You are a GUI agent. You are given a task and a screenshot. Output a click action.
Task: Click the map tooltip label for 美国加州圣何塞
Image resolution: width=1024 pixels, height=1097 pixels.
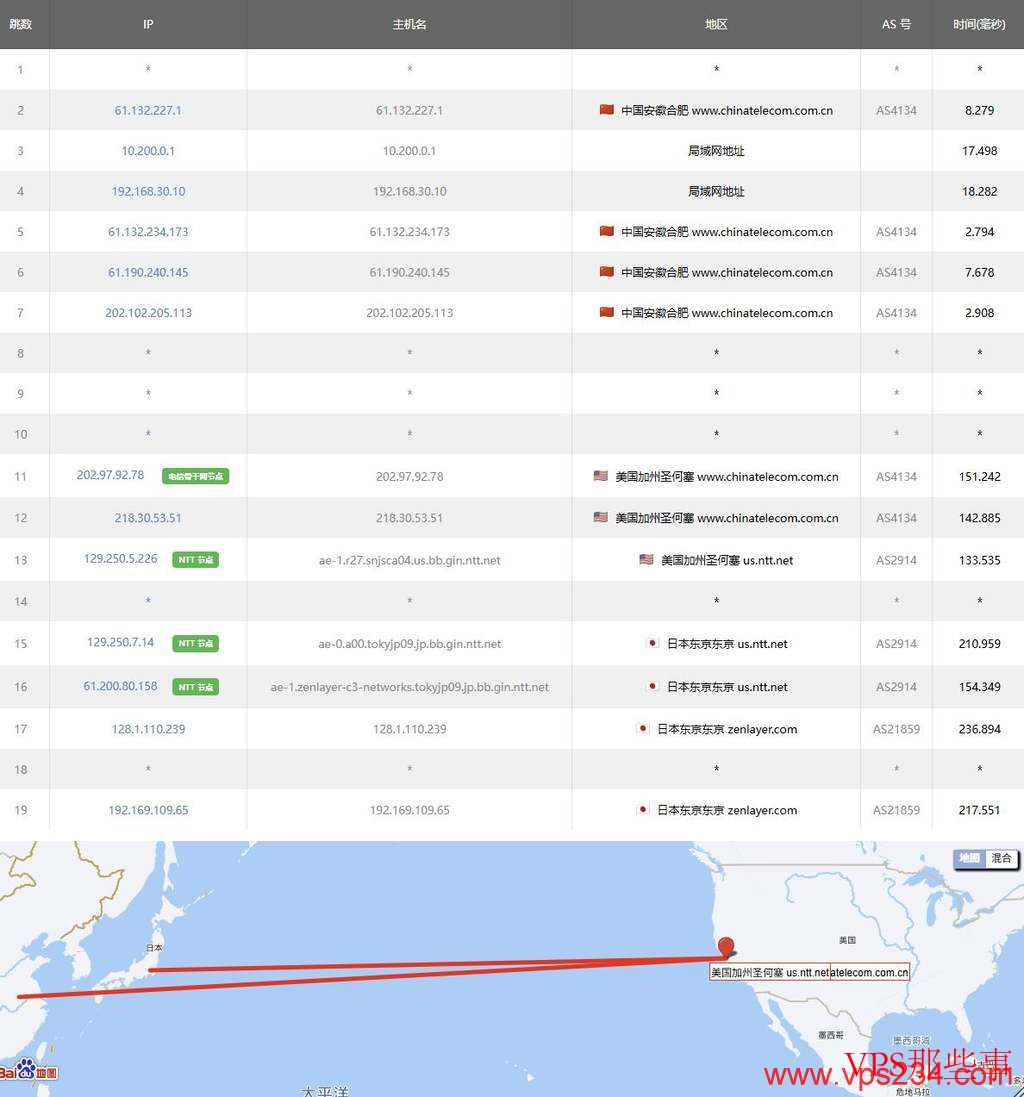coord(809,972)
